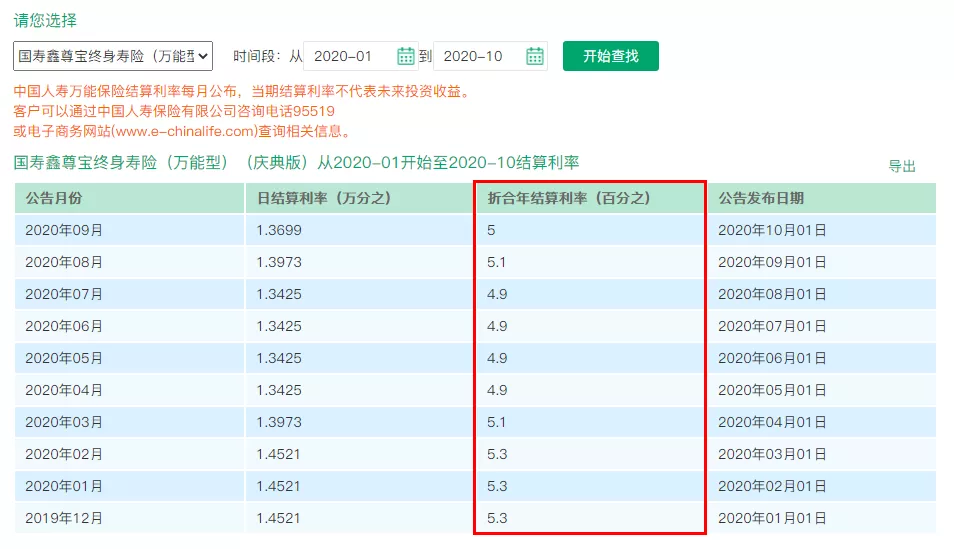Select daily rate 1.3699 cell

pos(359,230)
